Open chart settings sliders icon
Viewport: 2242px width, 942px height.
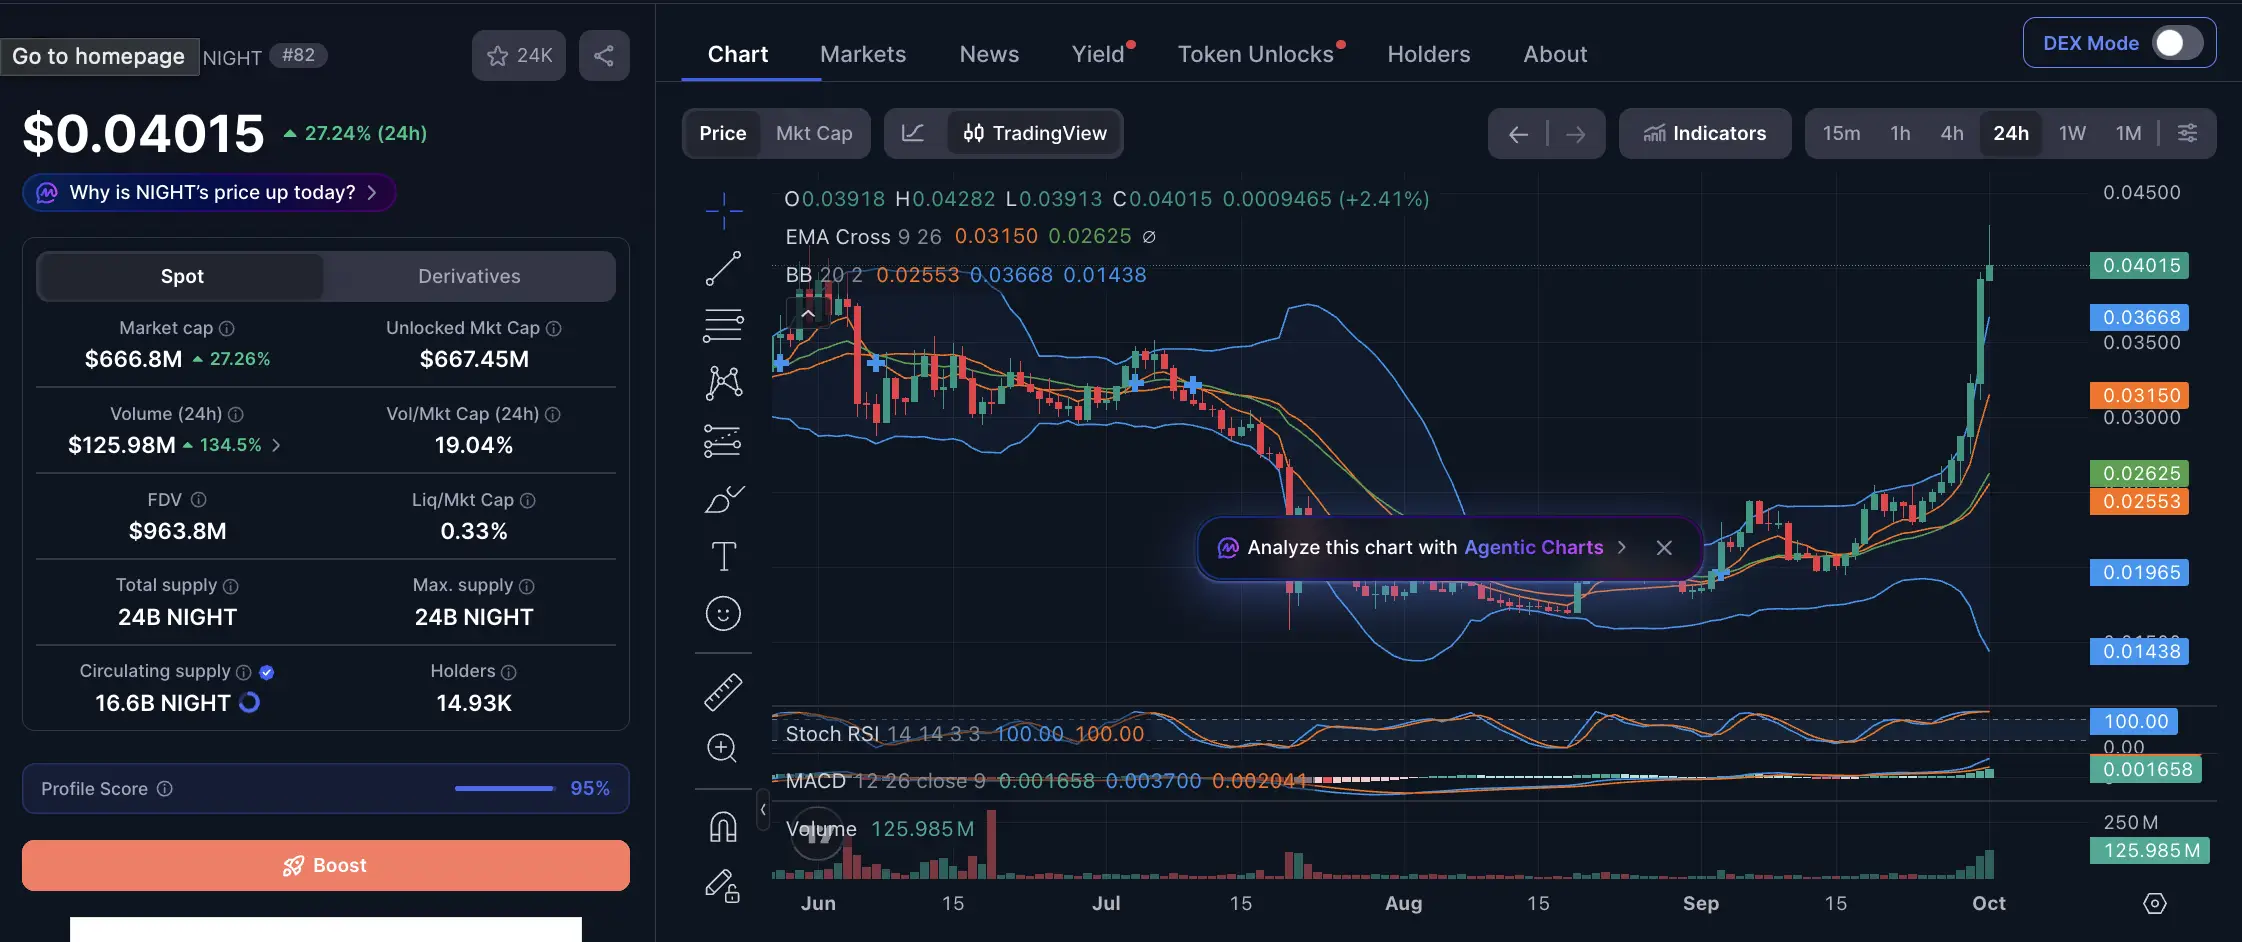pos(2187,133)
